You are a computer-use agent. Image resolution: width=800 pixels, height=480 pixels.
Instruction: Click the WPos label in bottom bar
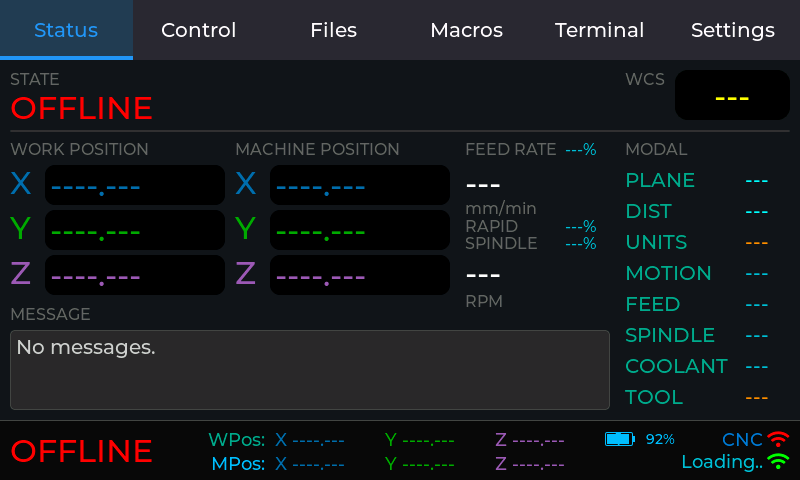point(237,440)
